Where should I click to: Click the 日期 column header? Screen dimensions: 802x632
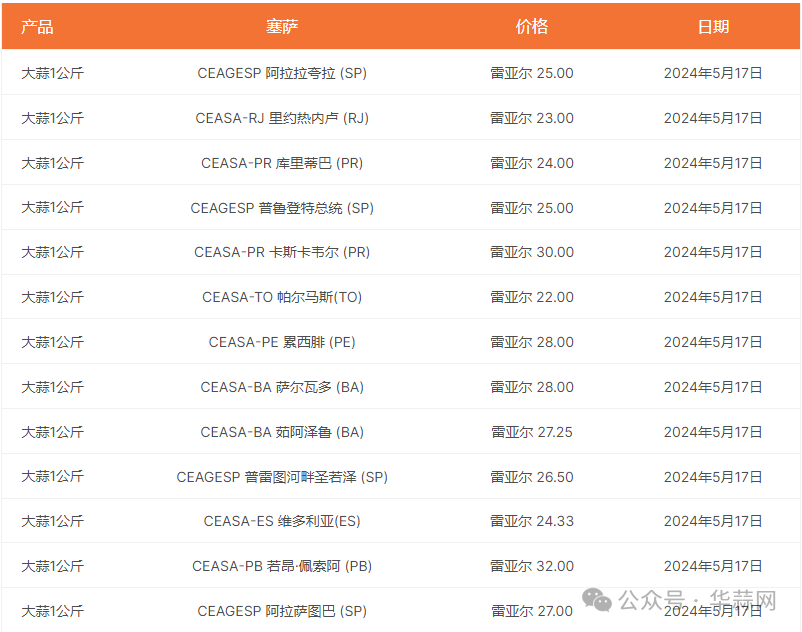pos(713,27)
